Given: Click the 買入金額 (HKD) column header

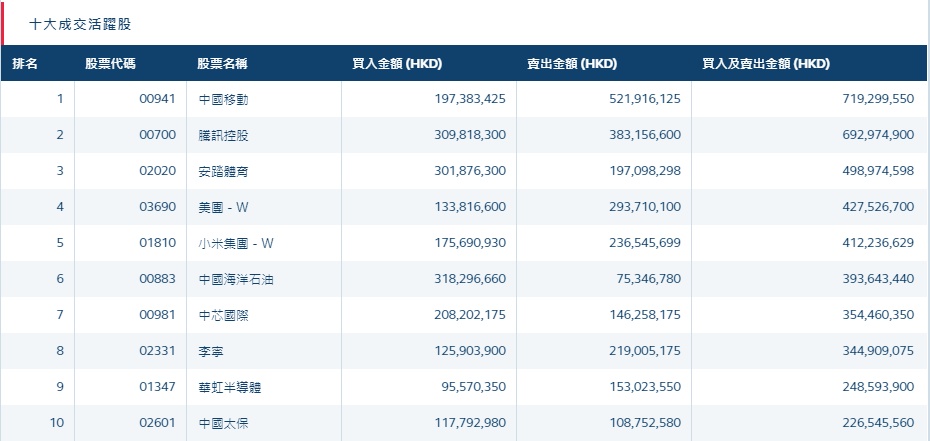Looking at the screenshot, I should 397,64.
